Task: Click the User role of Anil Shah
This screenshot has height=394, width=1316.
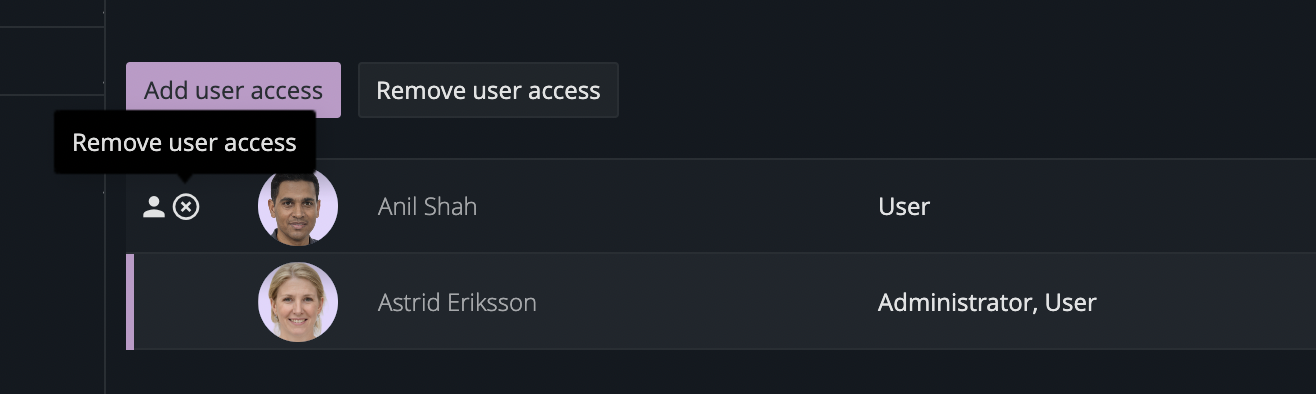Action: (904, 207)
